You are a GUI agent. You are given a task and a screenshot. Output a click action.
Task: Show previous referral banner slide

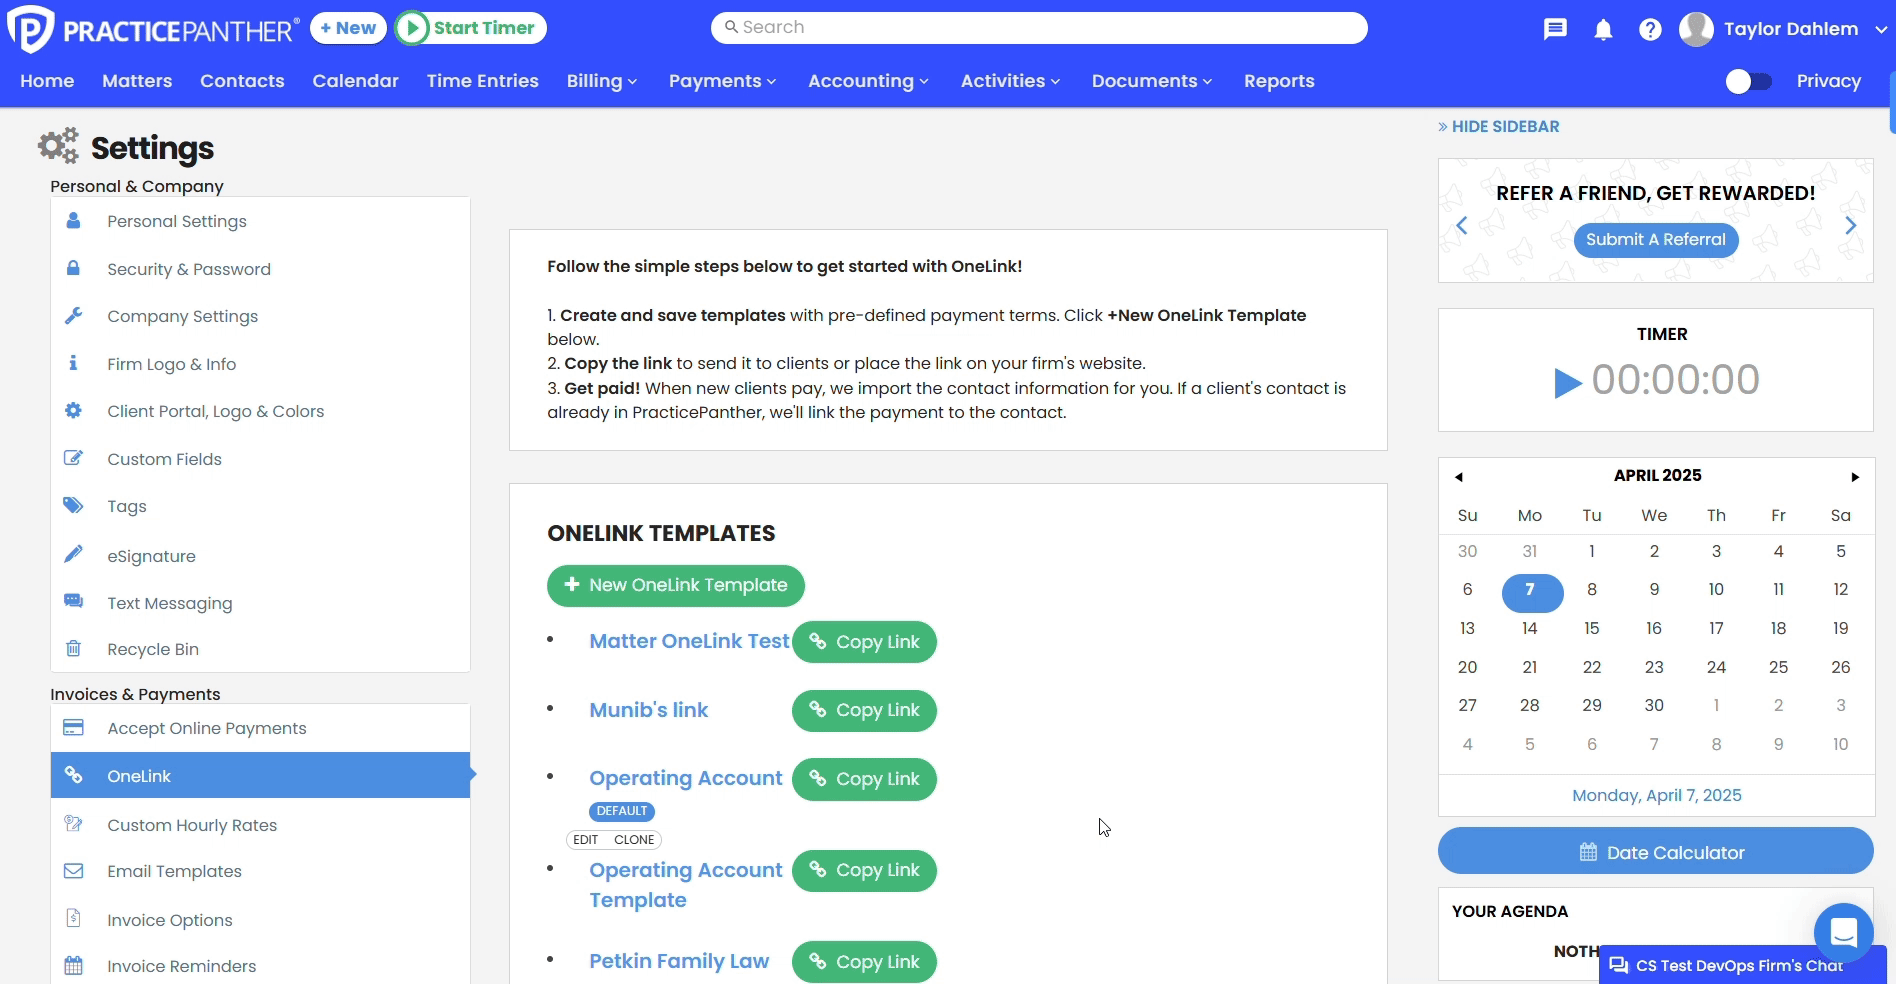pyautogui.click(x=1462, y=225)
